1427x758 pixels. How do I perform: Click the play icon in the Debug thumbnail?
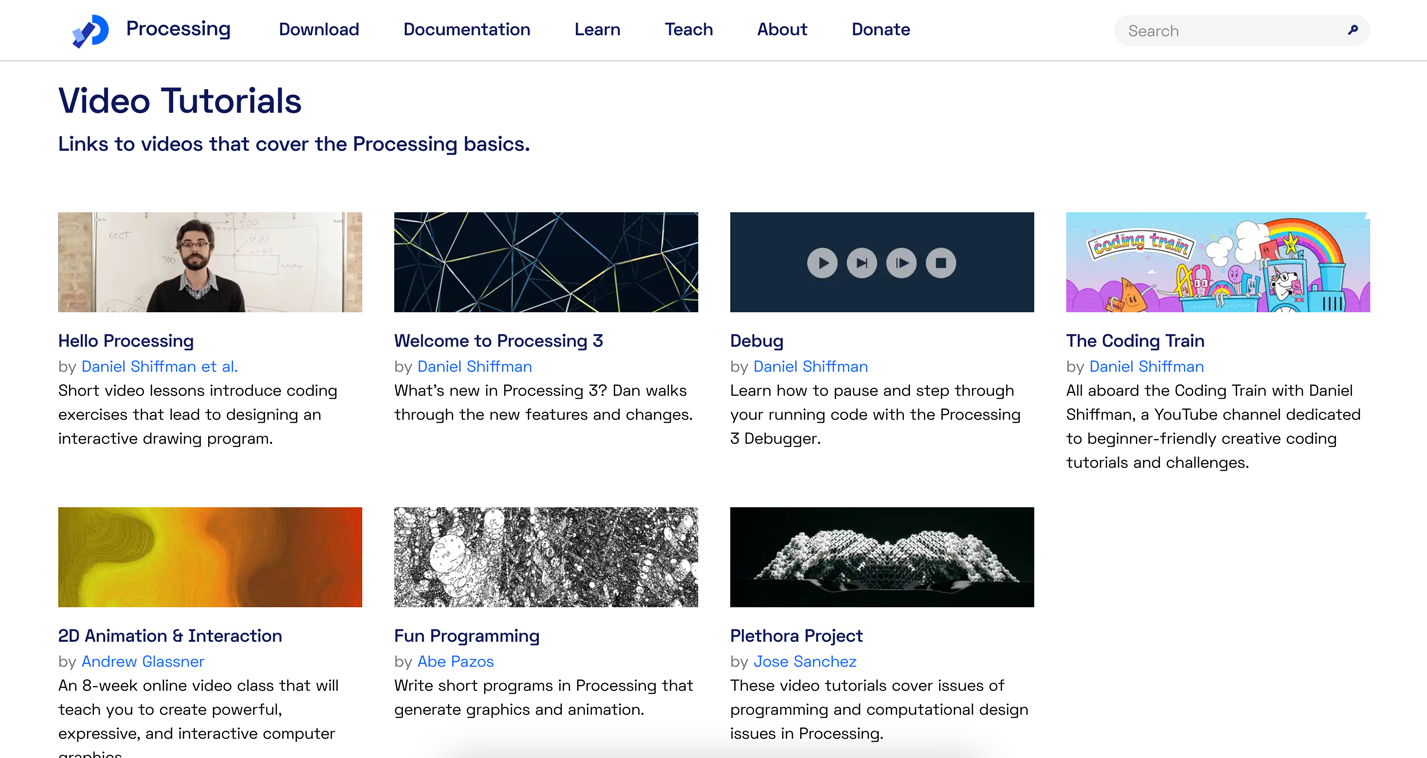822,263
